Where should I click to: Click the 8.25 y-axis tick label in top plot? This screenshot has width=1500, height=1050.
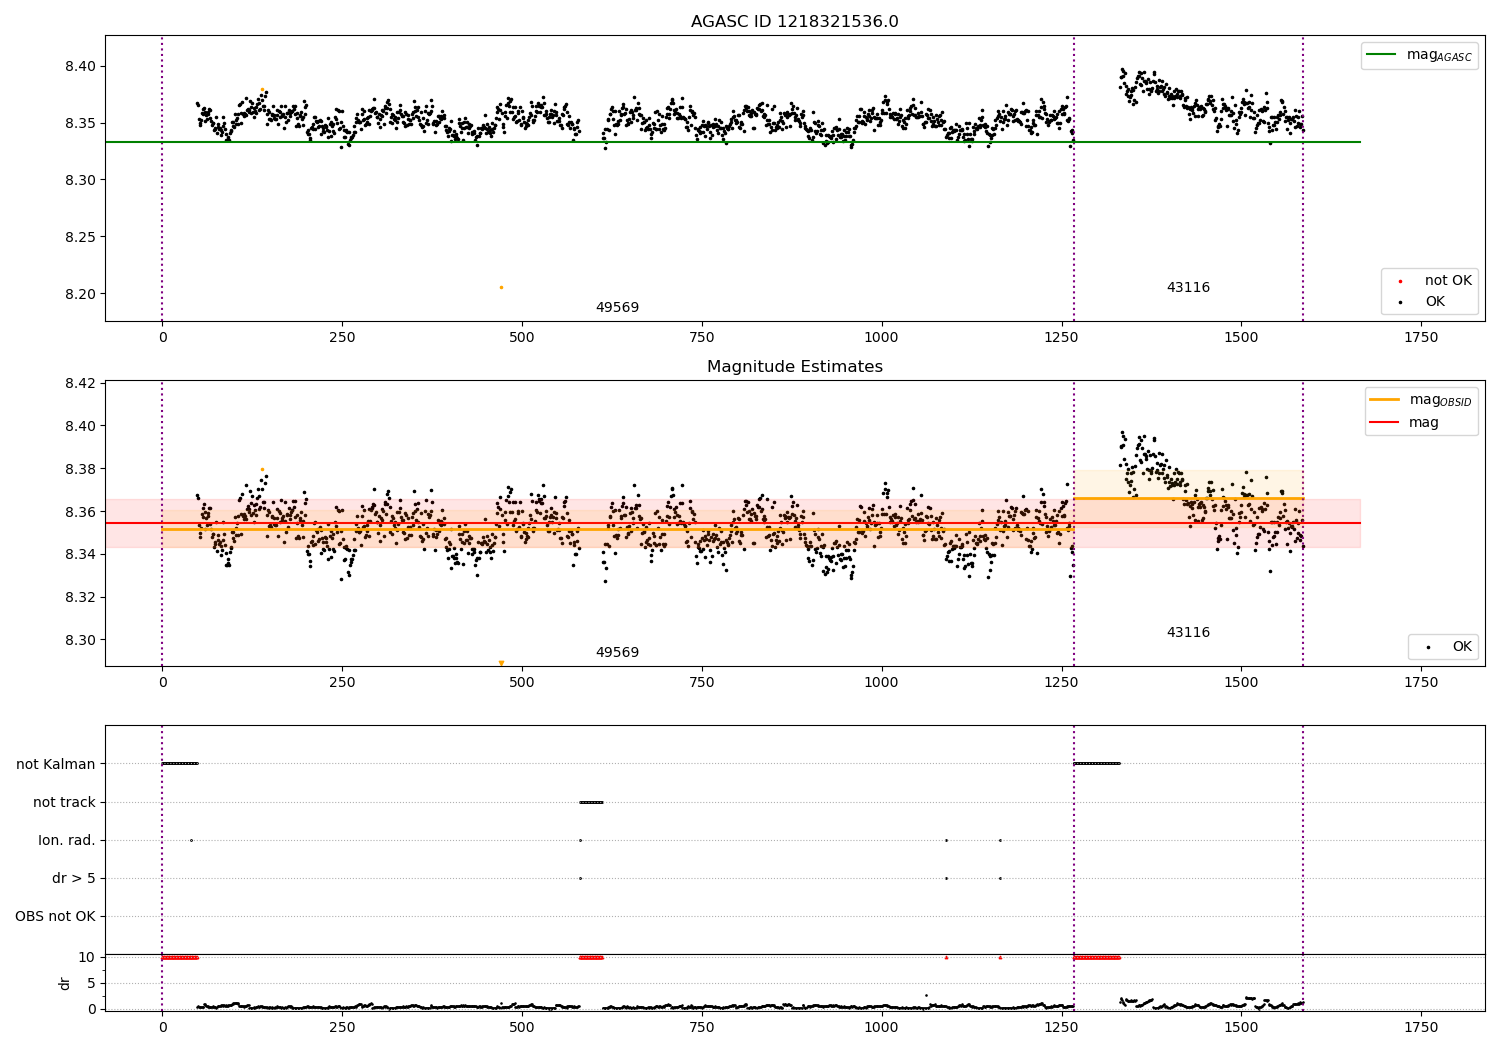[81, 237]
